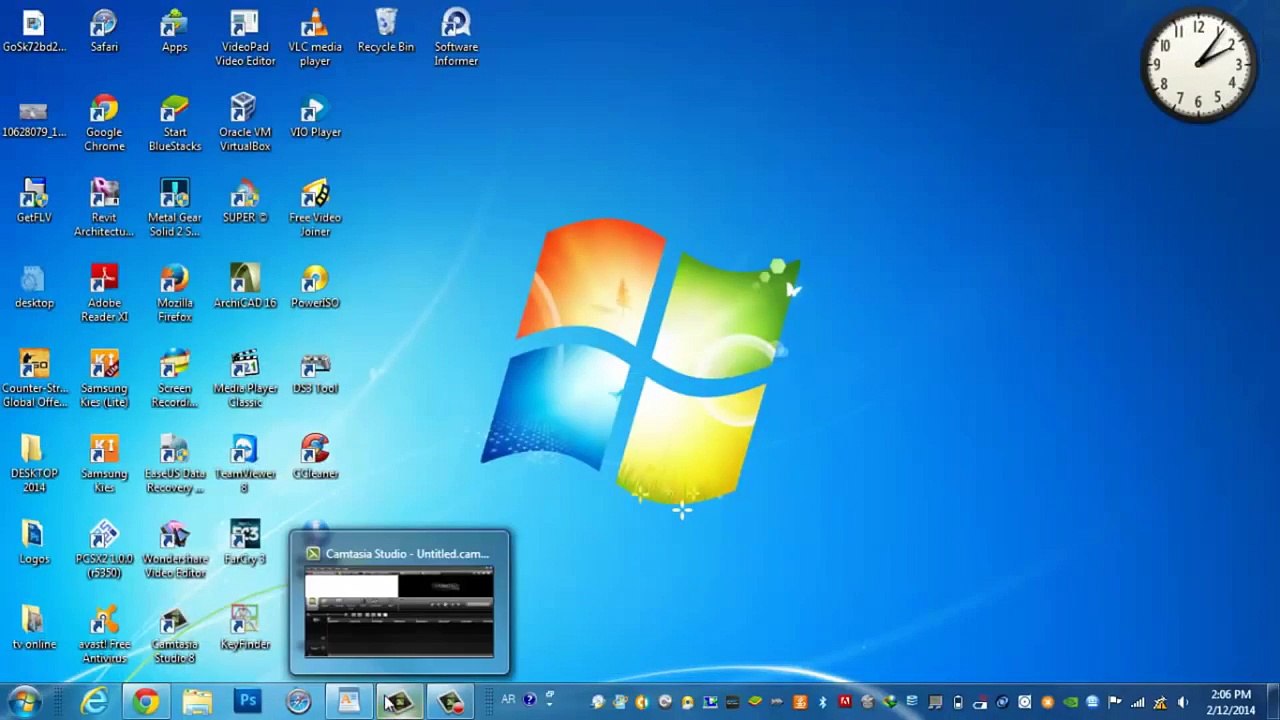The width and height of the screenshot is (1280, 720).
Task: Launch Safari compass icon in taskbar
Action: point(298,702)
